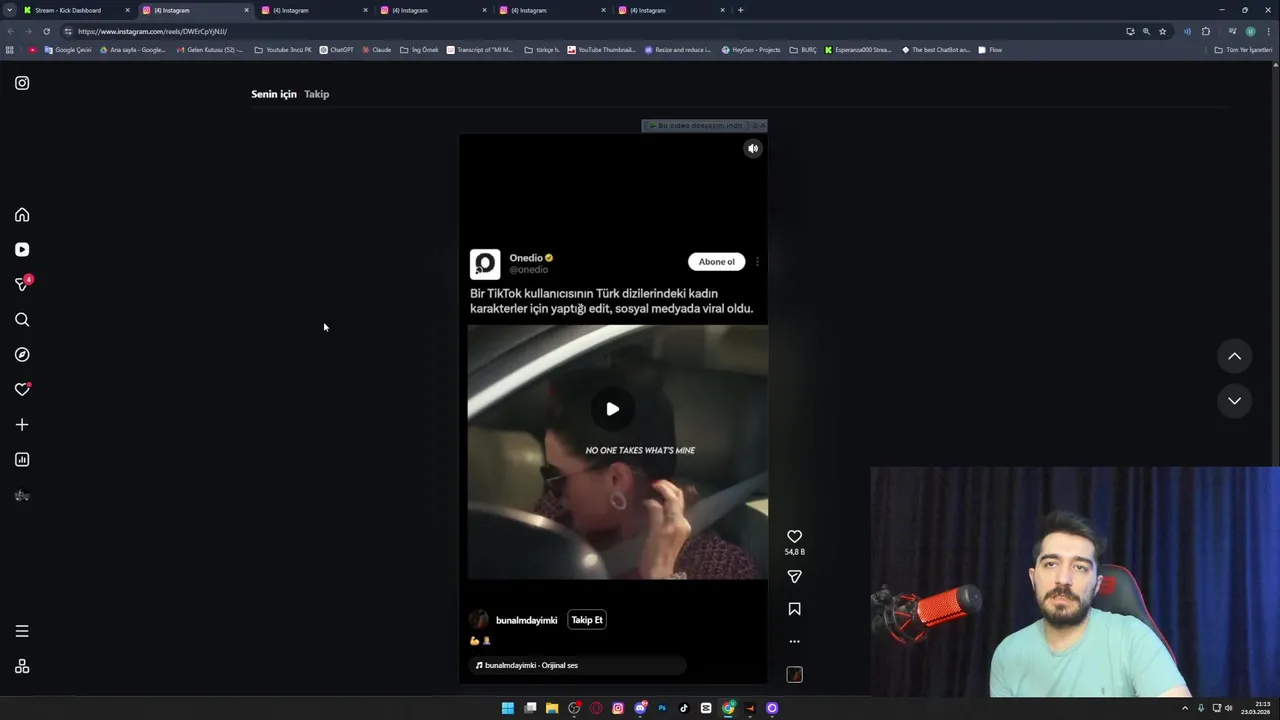Screen dimensions: 1280x720
Task: Toggle the reel's sound speaker icon
Action: pyautogui.click(x=753, y=149)
